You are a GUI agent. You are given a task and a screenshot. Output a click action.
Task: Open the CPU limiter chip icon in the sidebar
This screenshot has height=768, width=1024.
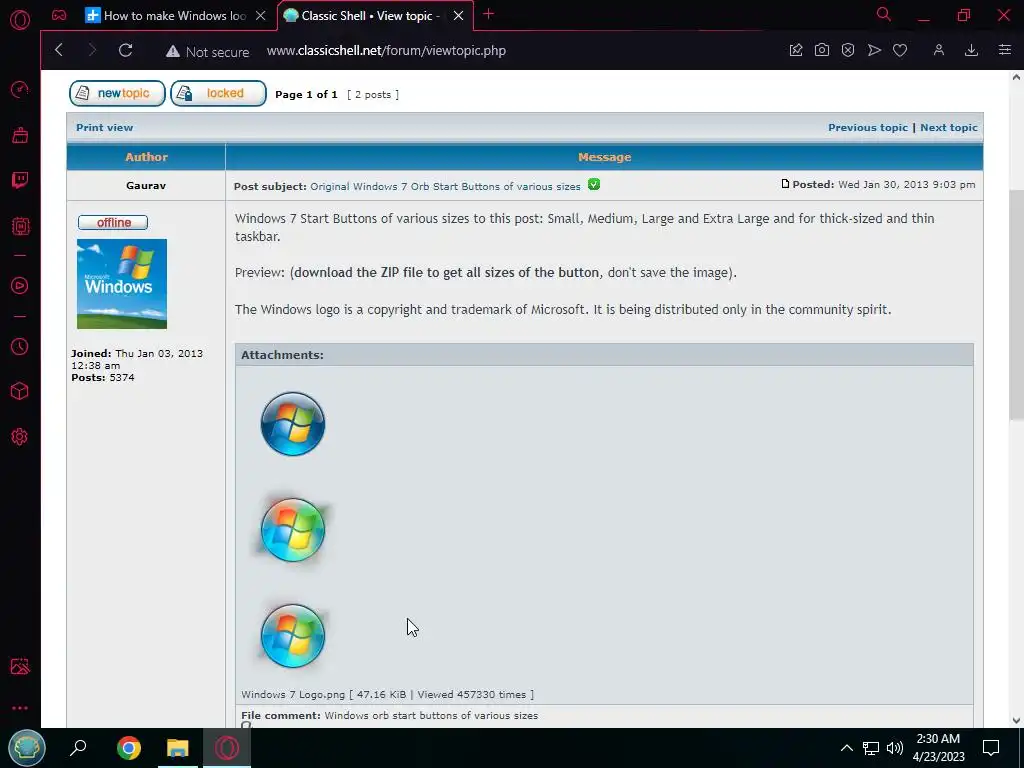[20, 227]
